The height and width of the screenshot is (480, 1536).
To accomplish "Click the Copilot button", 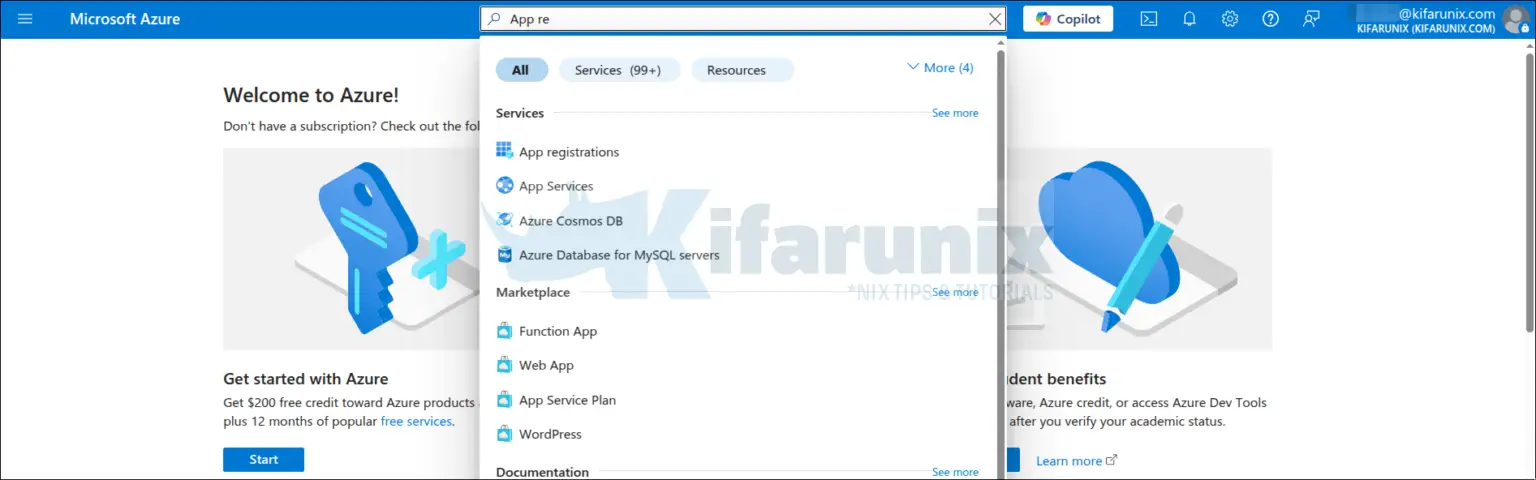I will coord(1067,19).
